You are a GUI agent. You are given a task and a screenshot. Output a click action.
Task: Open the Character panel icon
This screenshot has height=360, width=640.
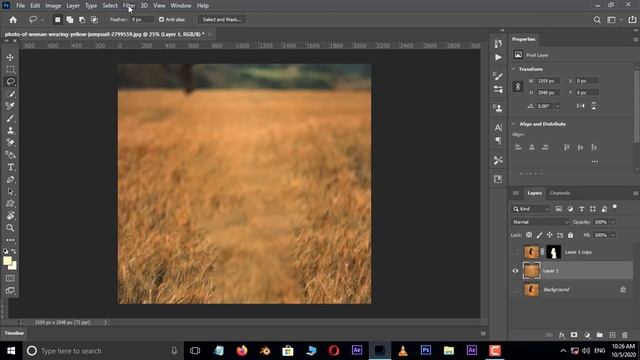498,127
